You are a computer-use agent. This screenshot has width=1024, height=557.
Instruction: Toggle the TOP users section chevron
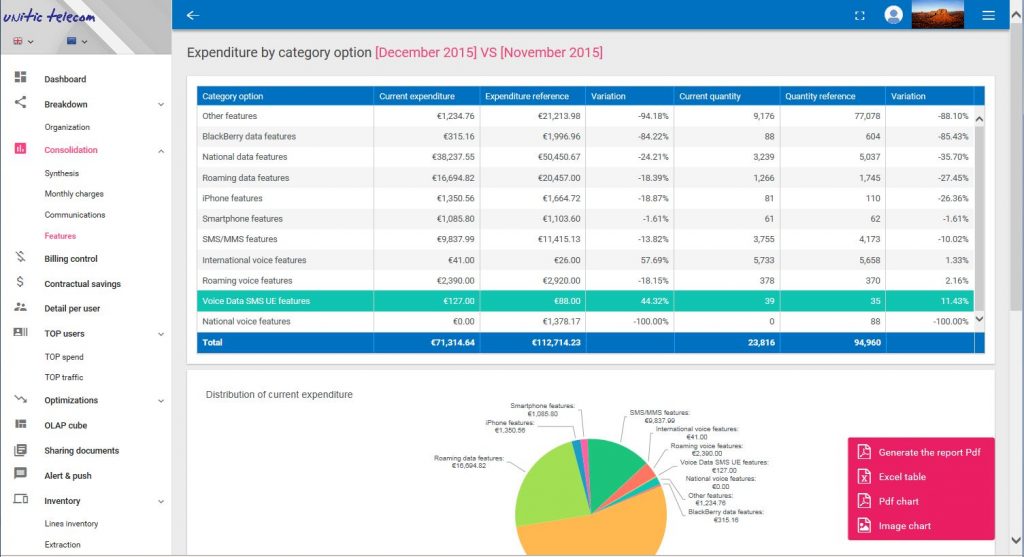coord(161,334)
